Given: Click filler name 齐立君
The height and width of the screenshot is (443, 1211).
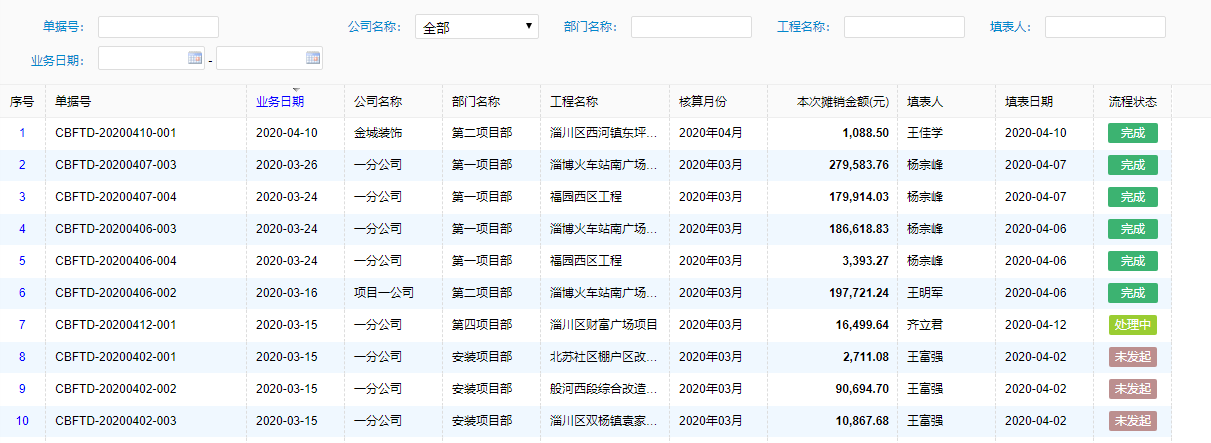Looking at the screenshot, I should pos(925,325).
